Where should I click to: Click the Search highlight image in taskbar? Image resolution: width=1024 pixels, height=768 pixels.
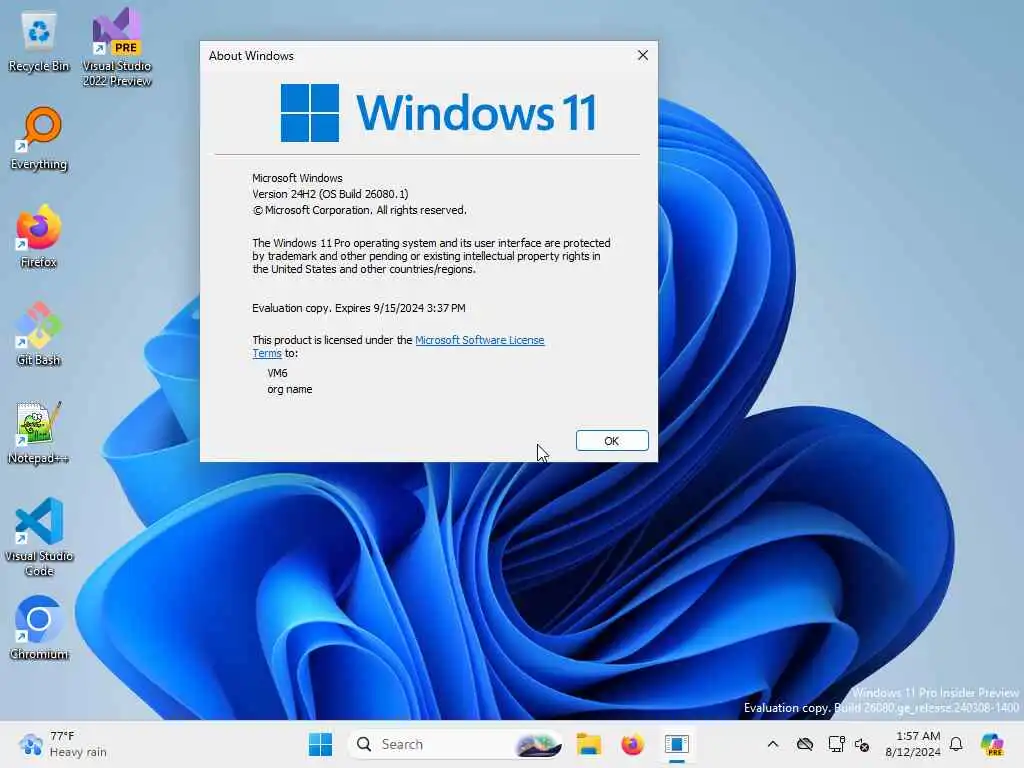tap(538, 744)
